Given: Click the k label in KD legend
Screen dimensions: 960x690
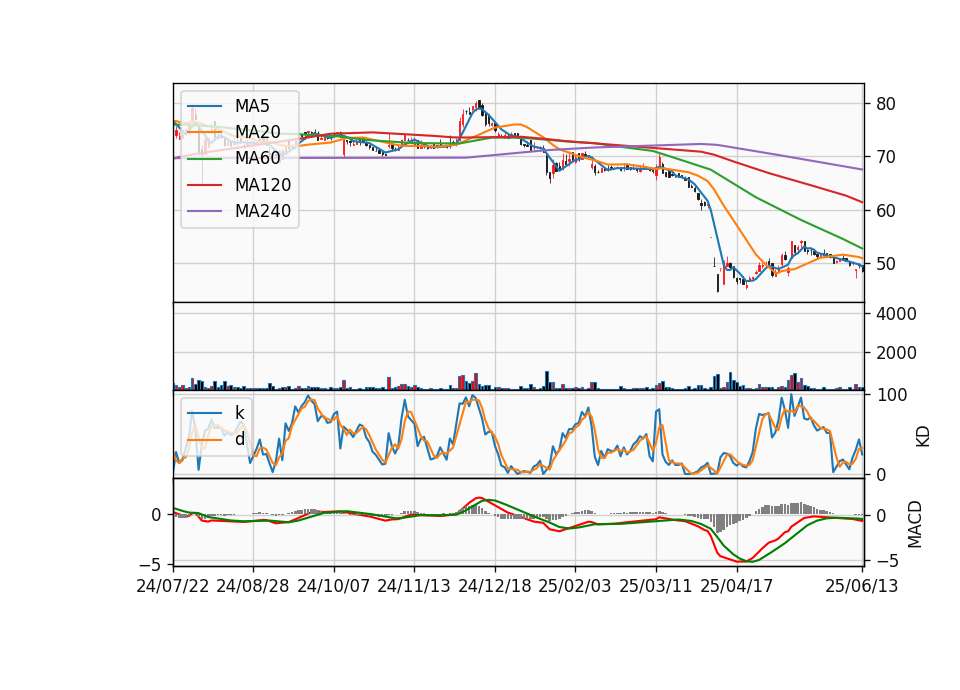Looking at the screenshot, I should click(x=239, y=413).
